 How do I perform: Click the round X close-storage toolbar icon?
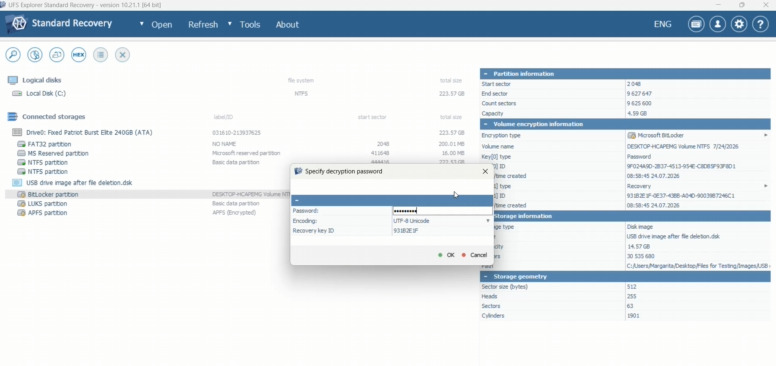click(123, 55)
